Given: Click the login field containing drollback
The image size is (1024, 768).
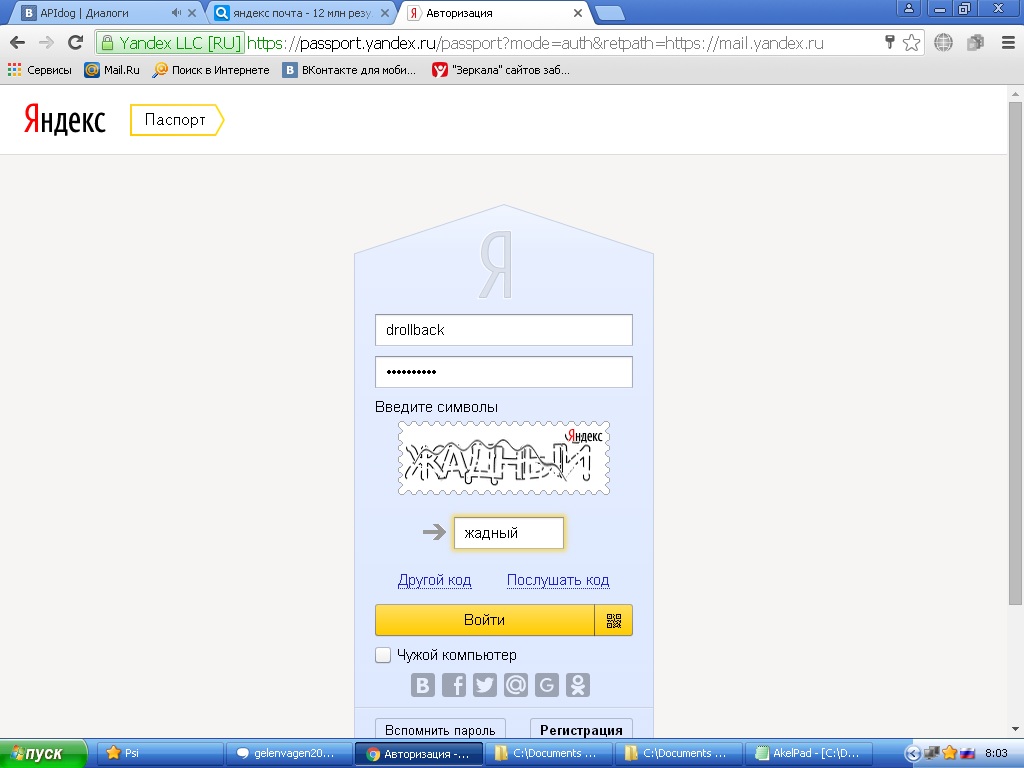Looking at the screenshot, I should point(504,330).
